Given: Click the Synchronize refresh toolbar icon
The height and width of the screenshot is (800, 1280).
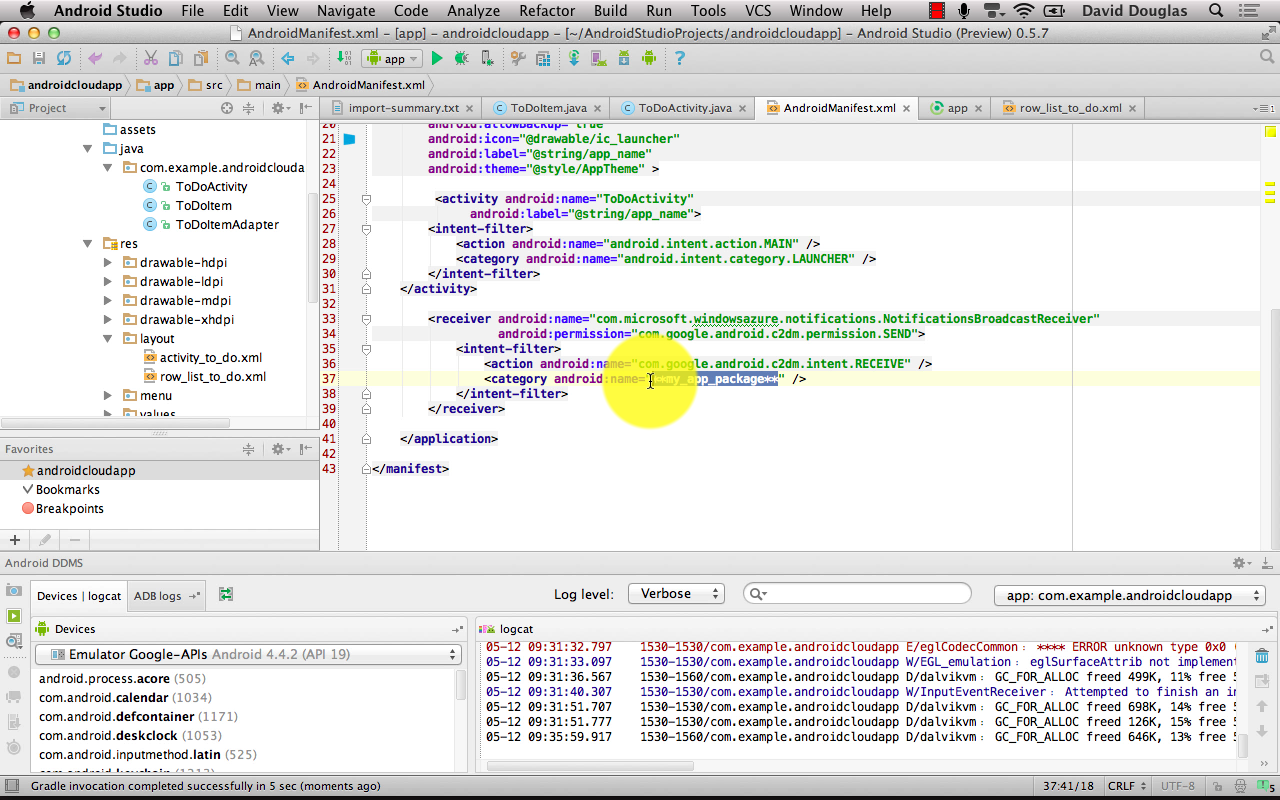Looking at the screenshot, I should tap(63, 59).
